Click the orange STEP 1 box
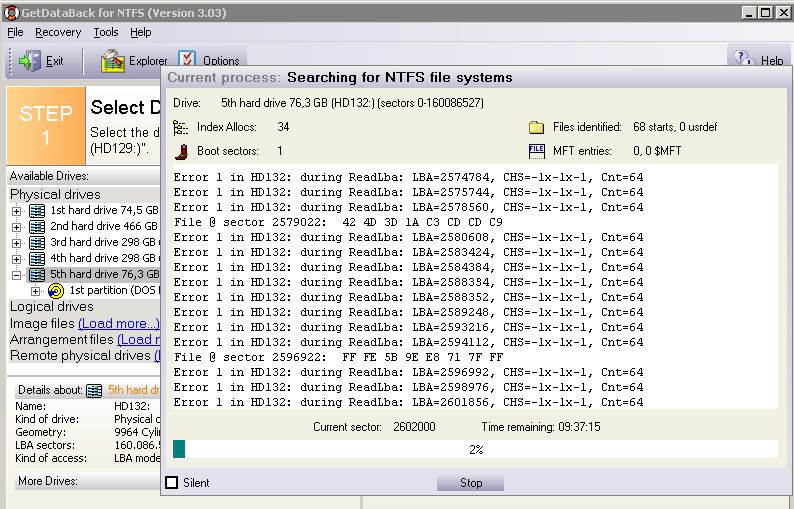This screenshot has width=794, height=509. [x=46, y=126]
